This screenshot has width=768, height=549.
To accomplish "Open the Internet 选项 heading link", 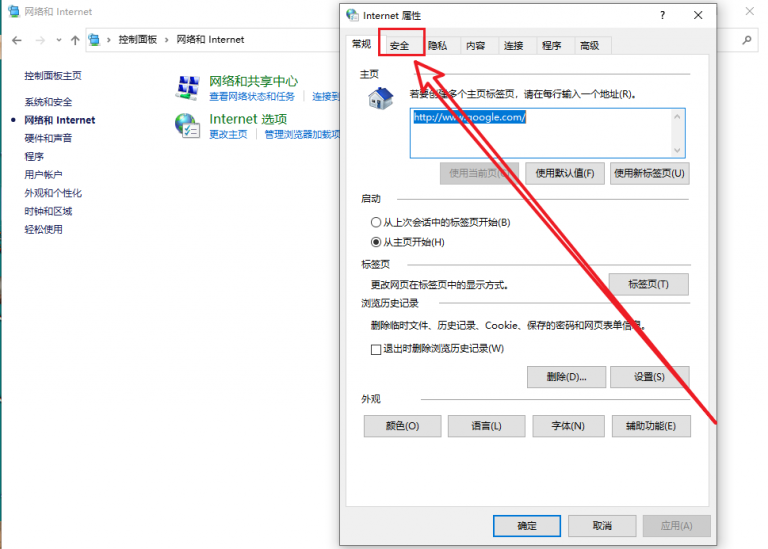I will pos(248,119).
